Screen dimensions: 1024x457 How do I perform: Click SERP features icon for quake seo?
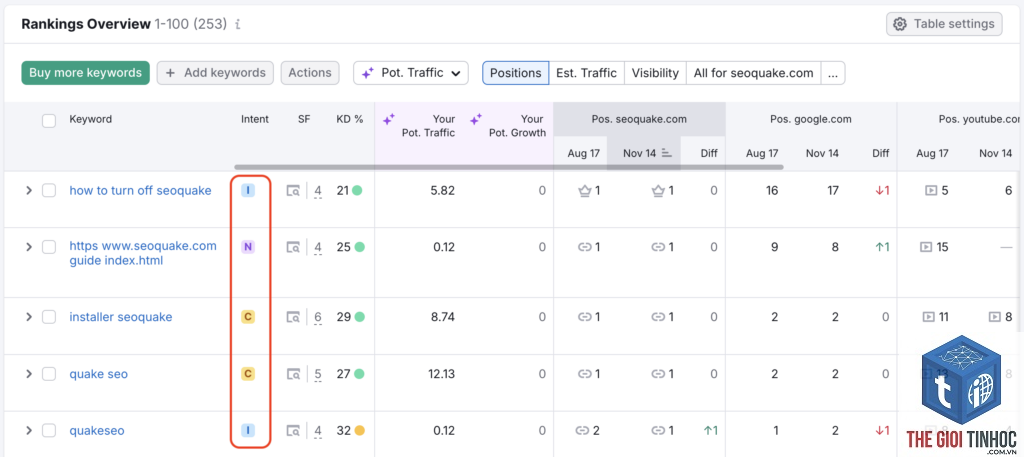click(x=293, y=375)
